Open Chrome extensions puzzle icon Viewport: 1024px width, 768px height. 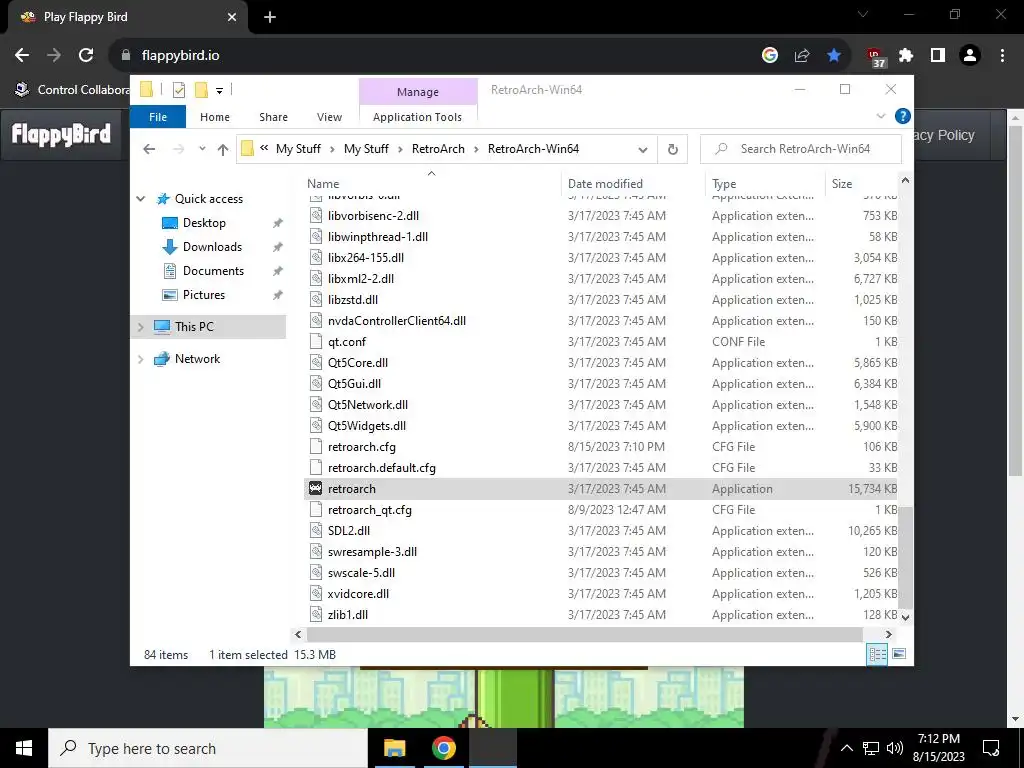click(906, 56)
